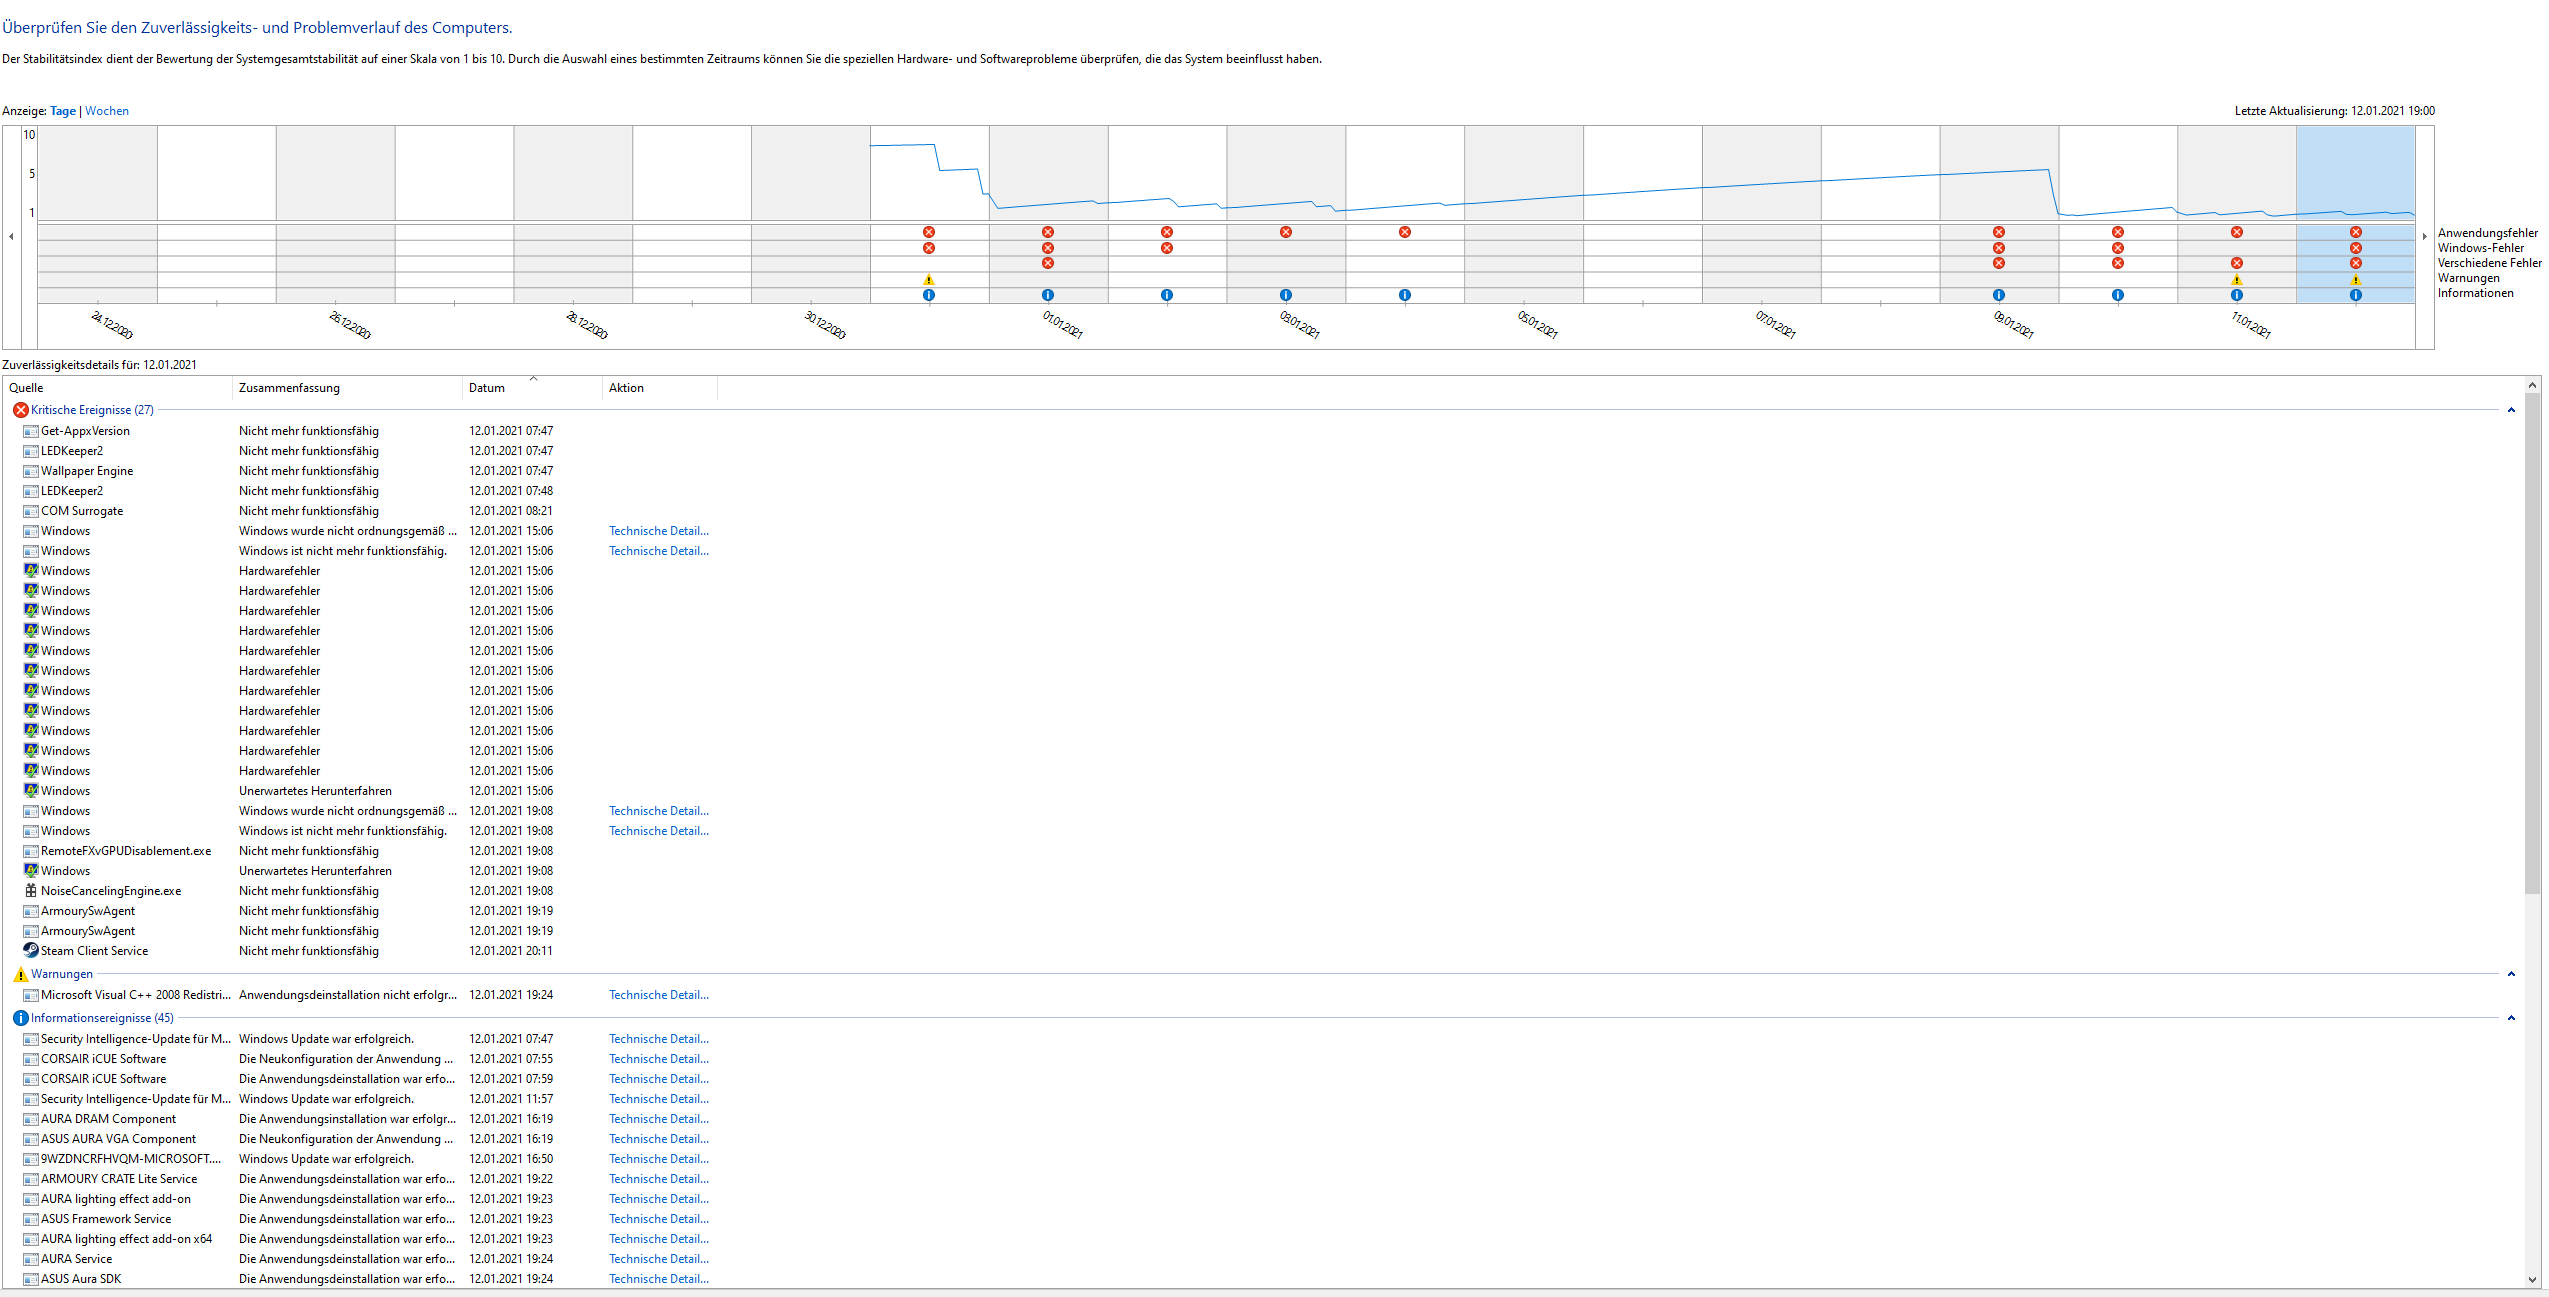Viewport: 2549px width, 1297px height.
Task: Click the details list vertical scrollbar
Action: coord(2532,640)
